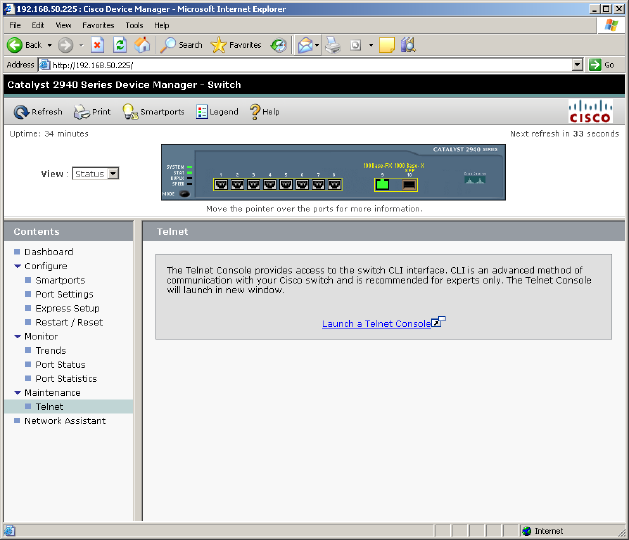
Task: Click Launch a Telnet Console link
Action: pyautogui.click(x=376, y=324)
